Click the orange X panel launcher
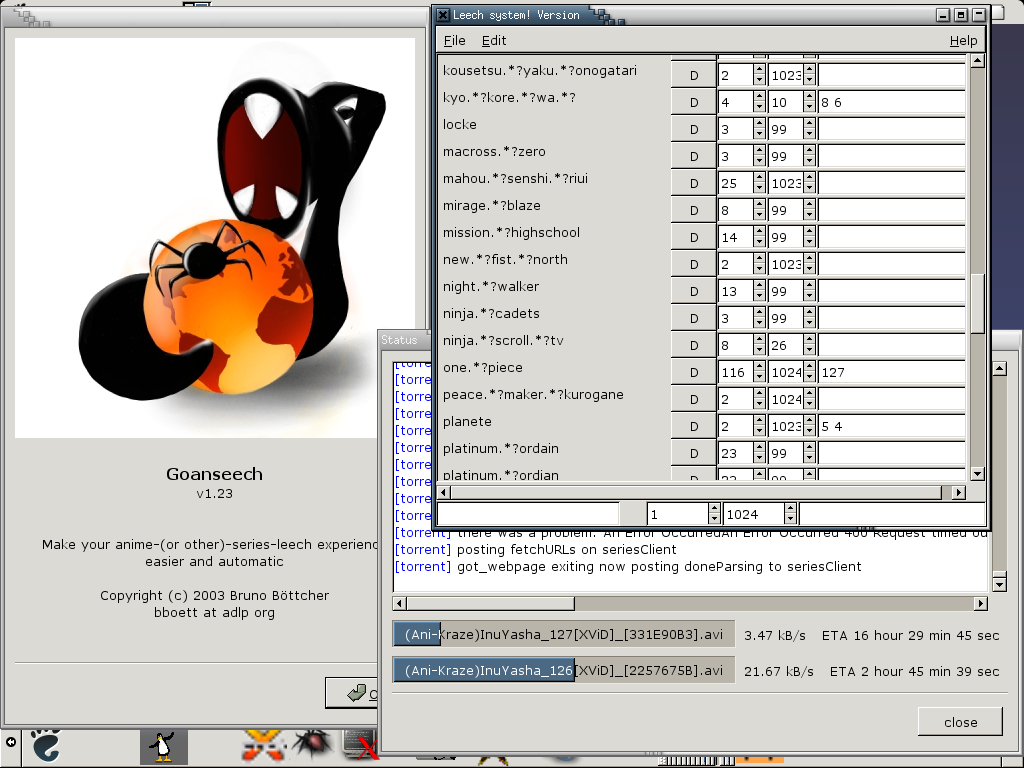The image size is (1024, 768). click(x=263, y=745)
